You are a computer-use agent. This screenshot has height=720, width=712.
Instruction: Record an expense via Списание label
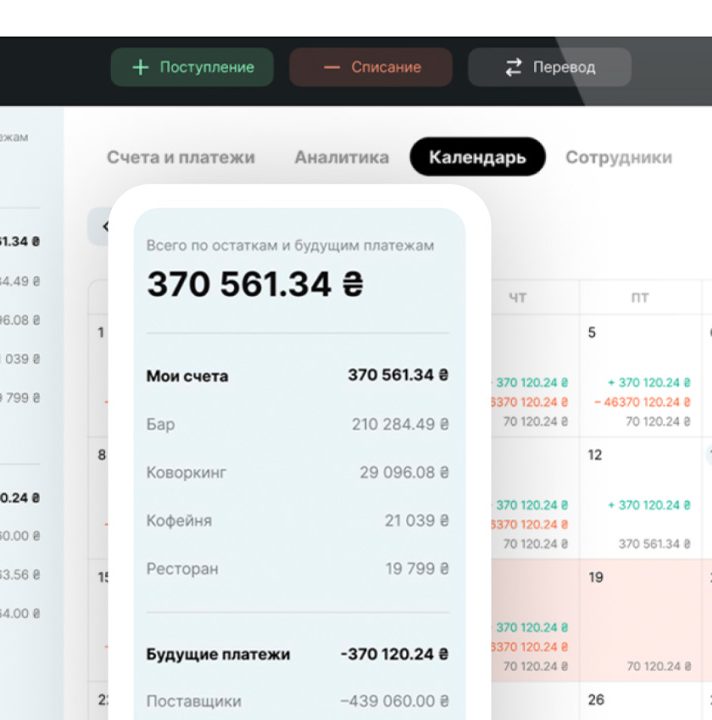(x=386, y=68)
